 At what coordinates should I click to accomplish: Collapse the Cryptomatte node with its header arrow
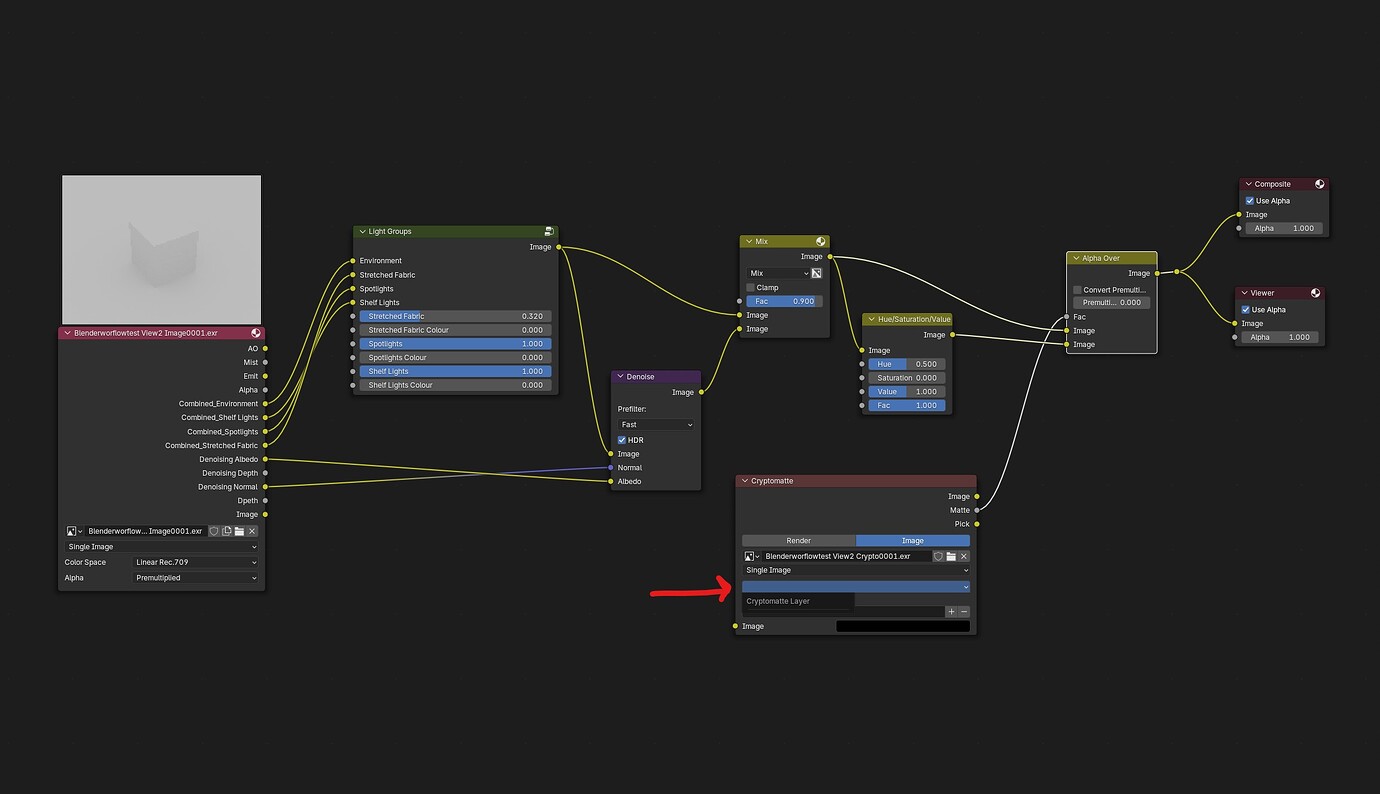[x=744, y=481]
